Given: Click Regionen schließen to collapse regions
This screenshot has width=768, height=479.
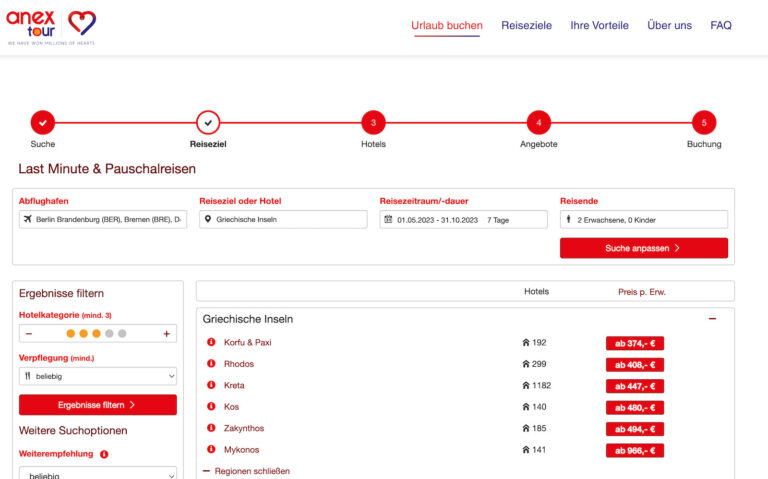Looking at the screenshot, I should [x=246, y=470].
